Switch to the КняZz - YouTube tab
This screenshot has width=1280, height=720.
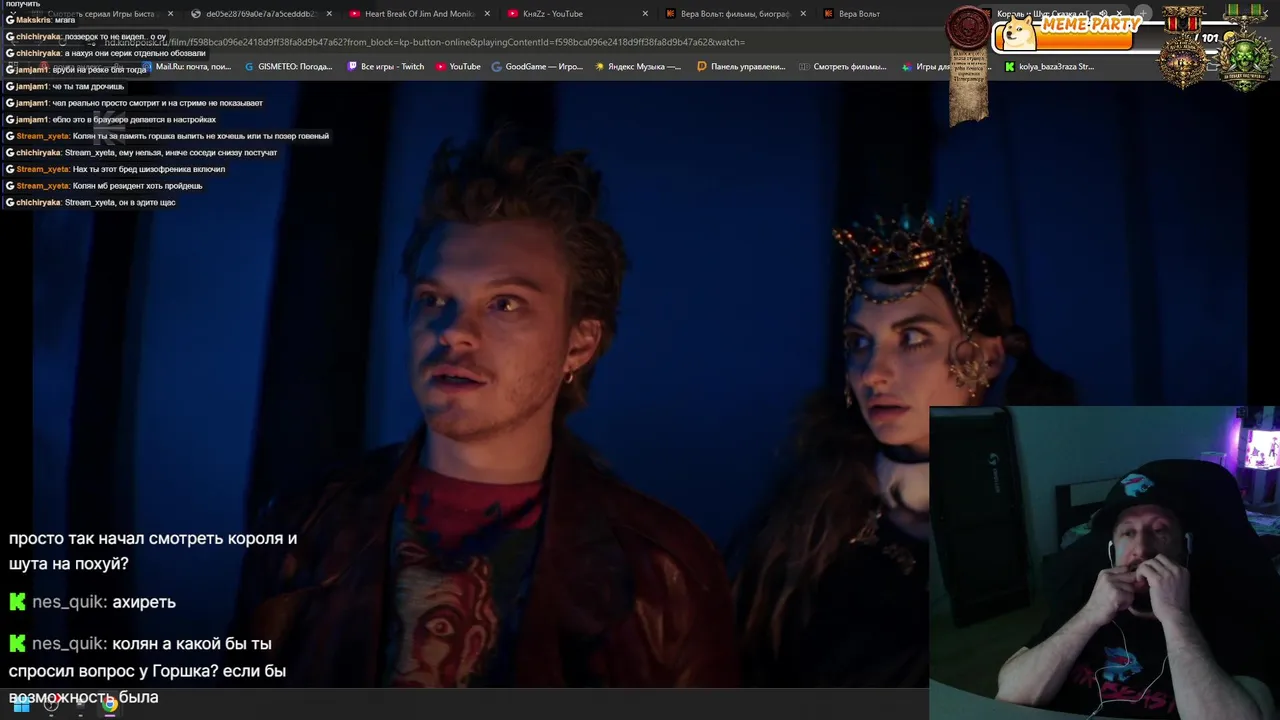pos(552,14)
